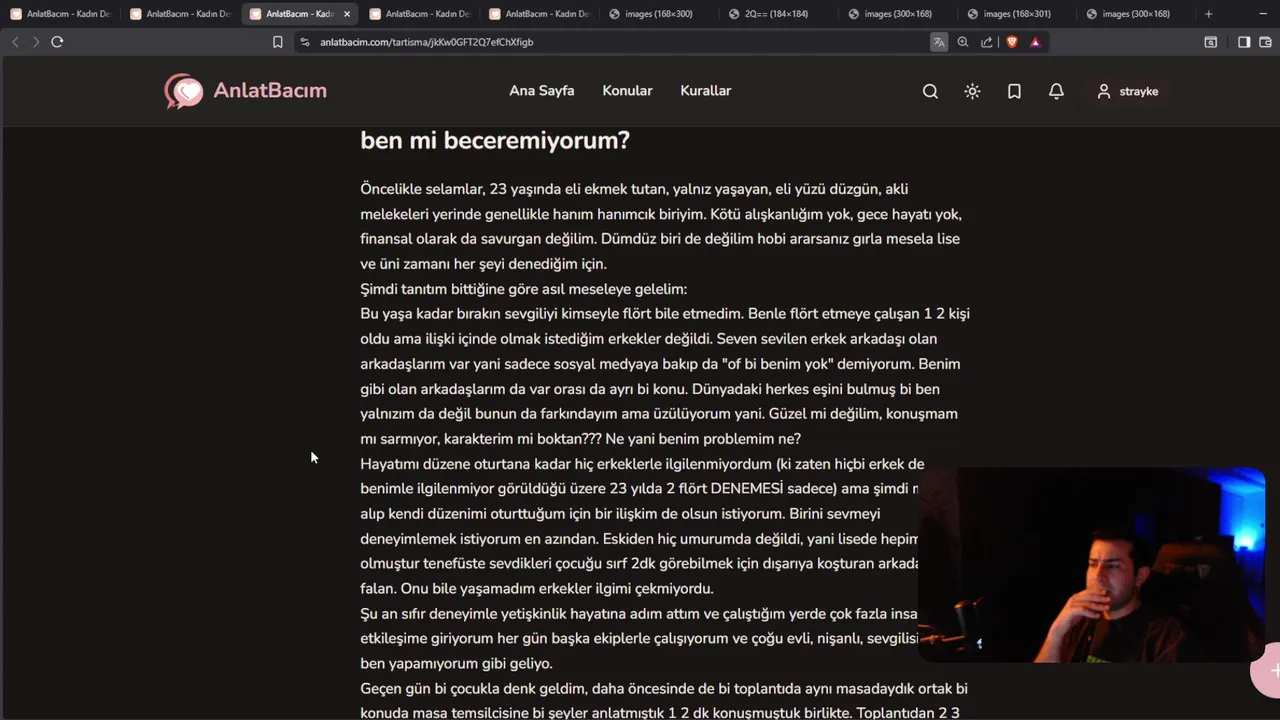Click the AnlatBacım site name

pyautogui.click(x=270, y=90)
